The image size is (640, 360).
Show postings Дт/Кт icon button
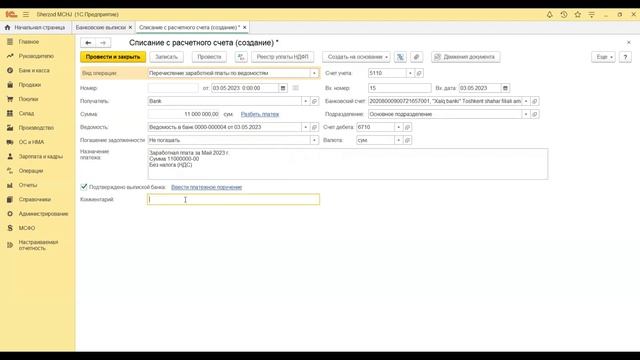[x=241, y=57]
